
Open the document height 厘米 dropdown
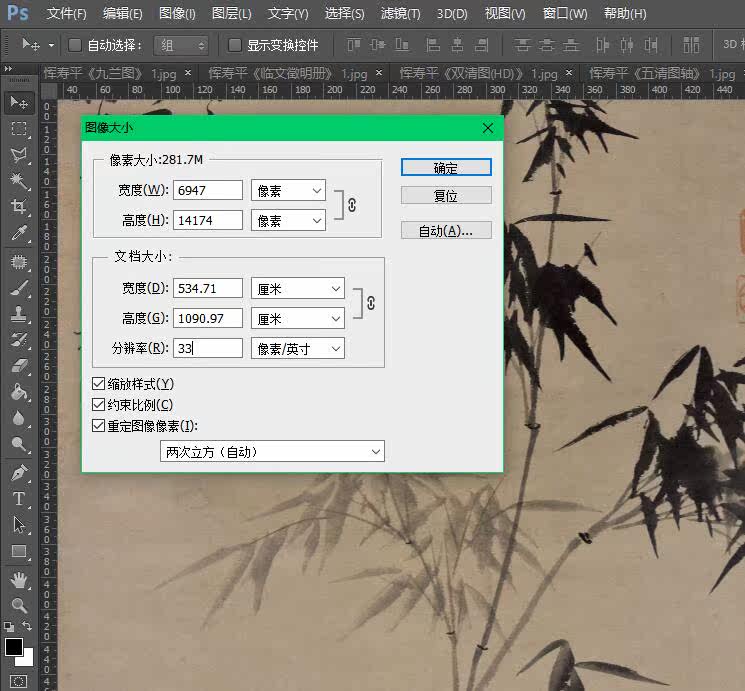298,318
